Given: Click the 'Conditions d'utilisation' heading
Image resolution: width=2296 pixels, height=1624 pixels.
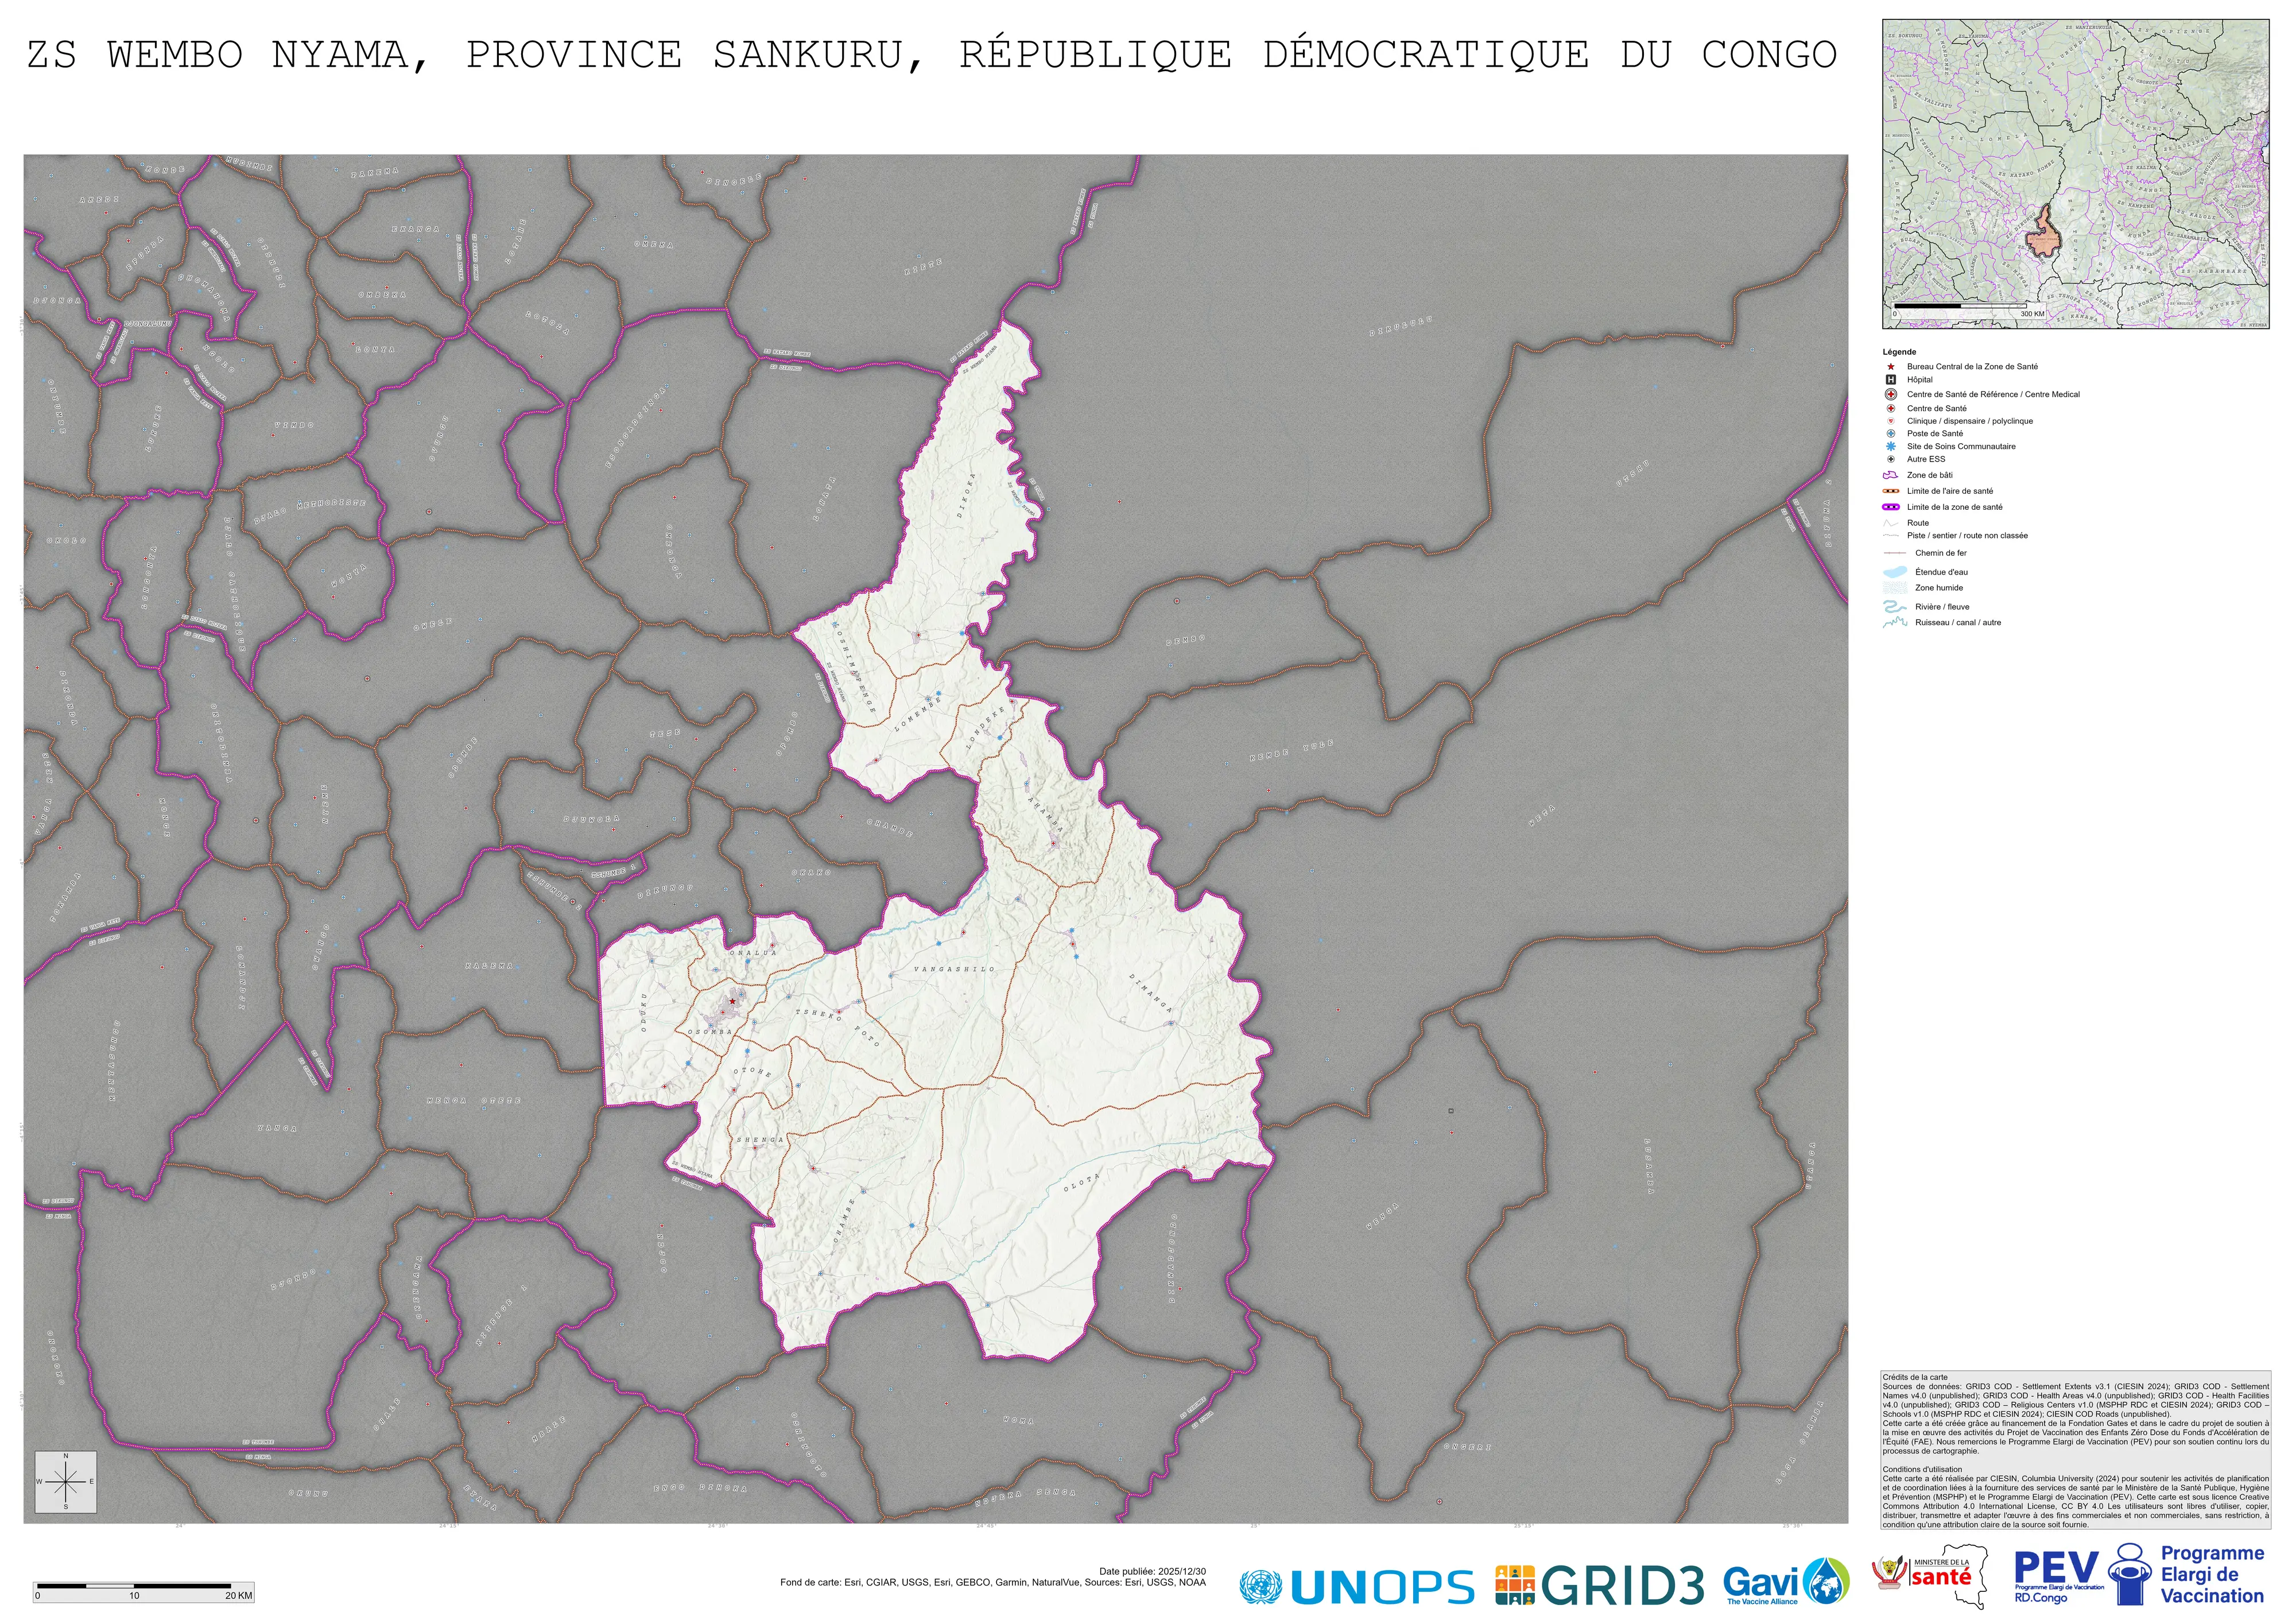Looking at the screenshot, I should point(1922,1470).
